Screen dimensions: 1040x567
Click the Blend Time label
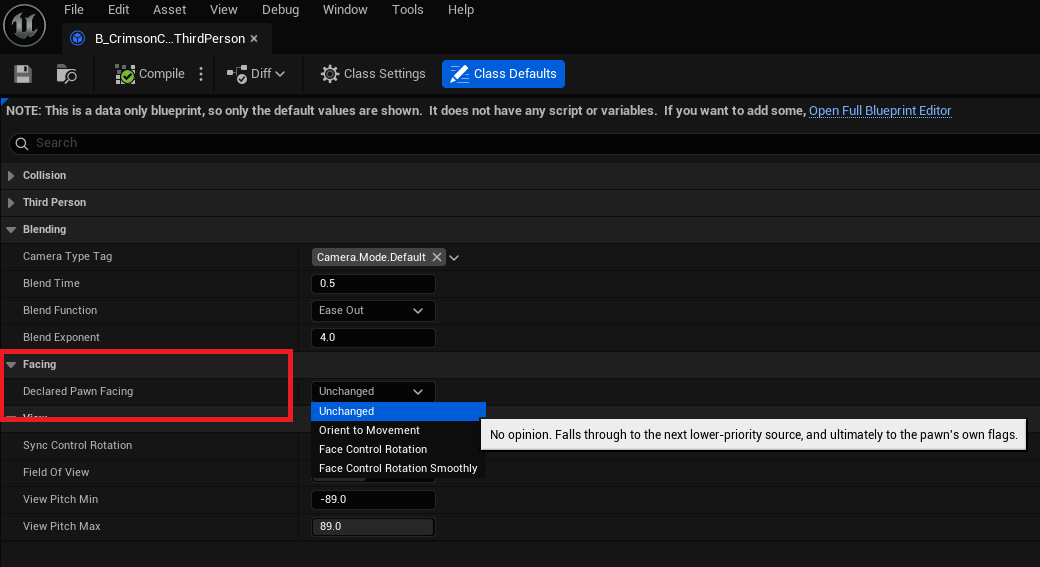(51, 283)
